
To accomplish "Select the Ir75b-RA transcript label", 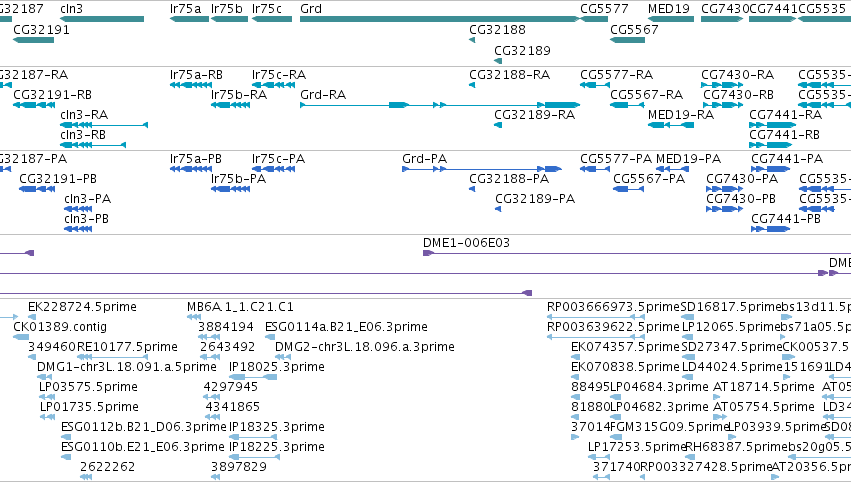I will click(x=239, y=94).
